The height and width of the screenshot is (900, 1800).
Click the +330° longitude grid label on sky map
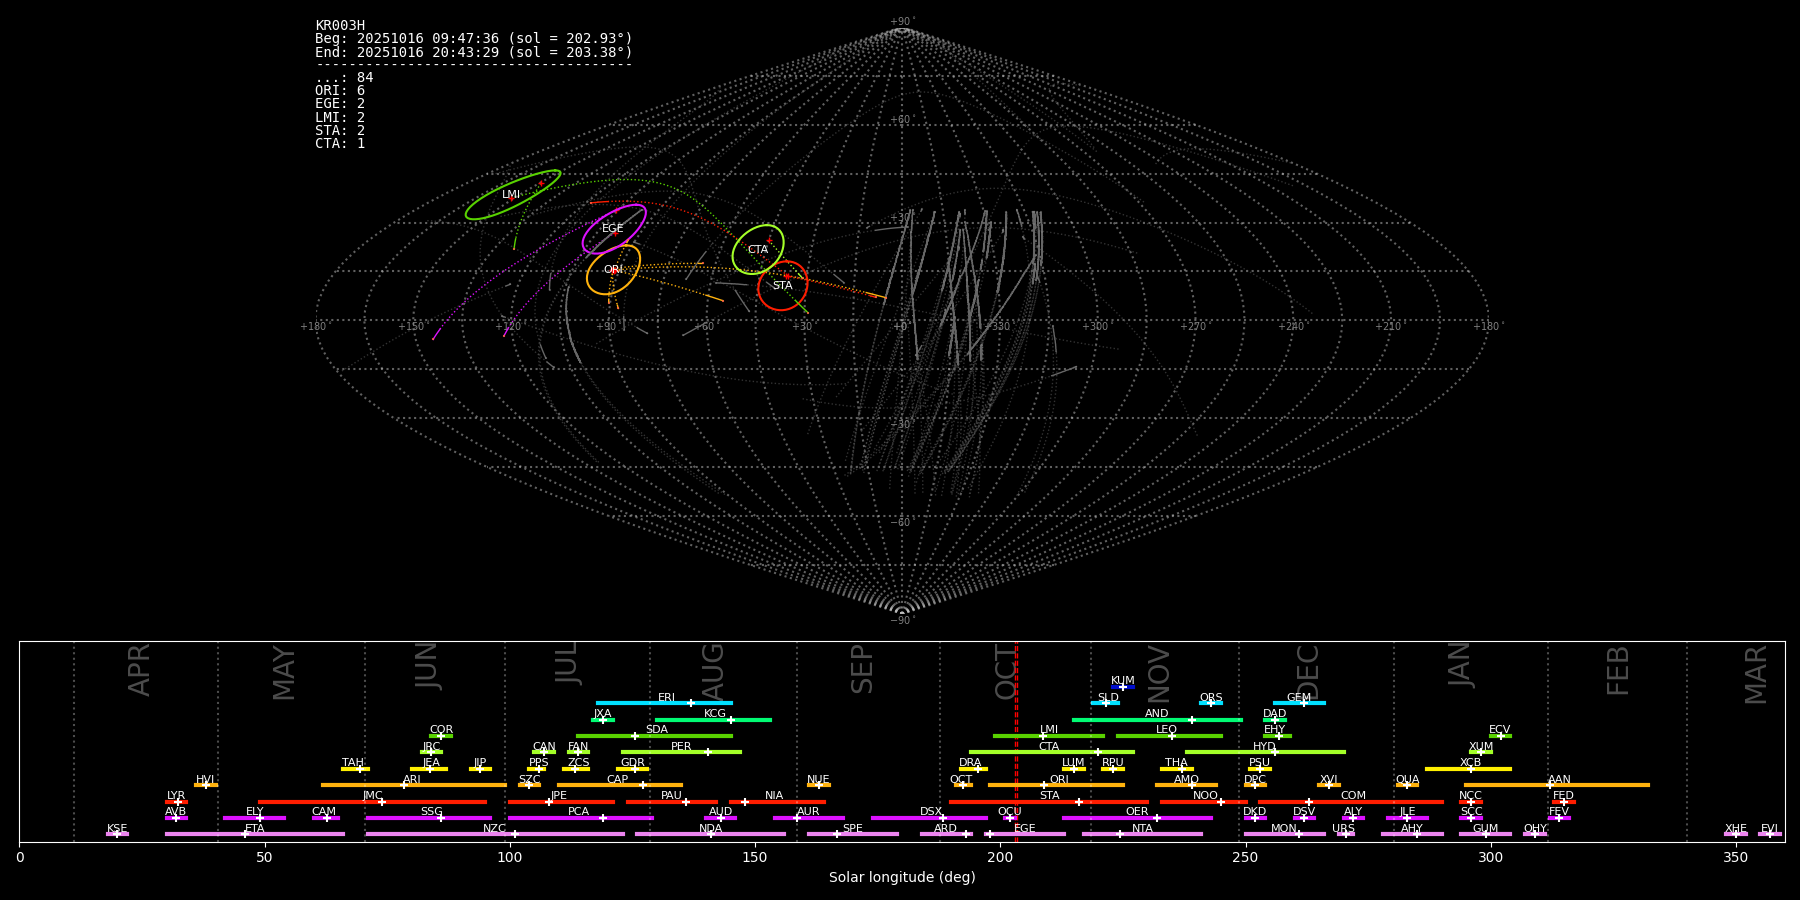coord(998,327)
